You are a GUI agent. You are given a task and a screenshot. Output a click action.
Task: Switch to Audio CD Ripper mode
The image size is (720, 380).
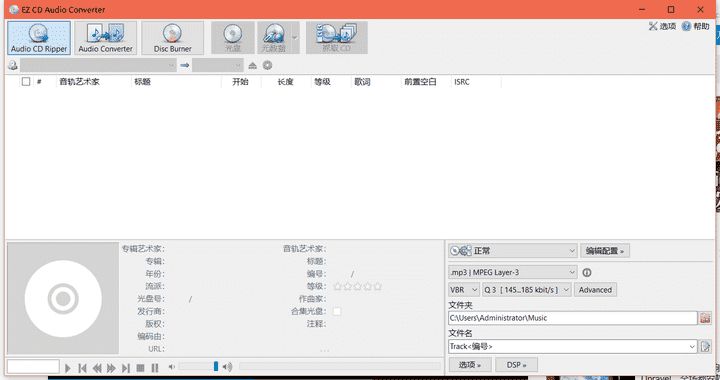point(39,38)
